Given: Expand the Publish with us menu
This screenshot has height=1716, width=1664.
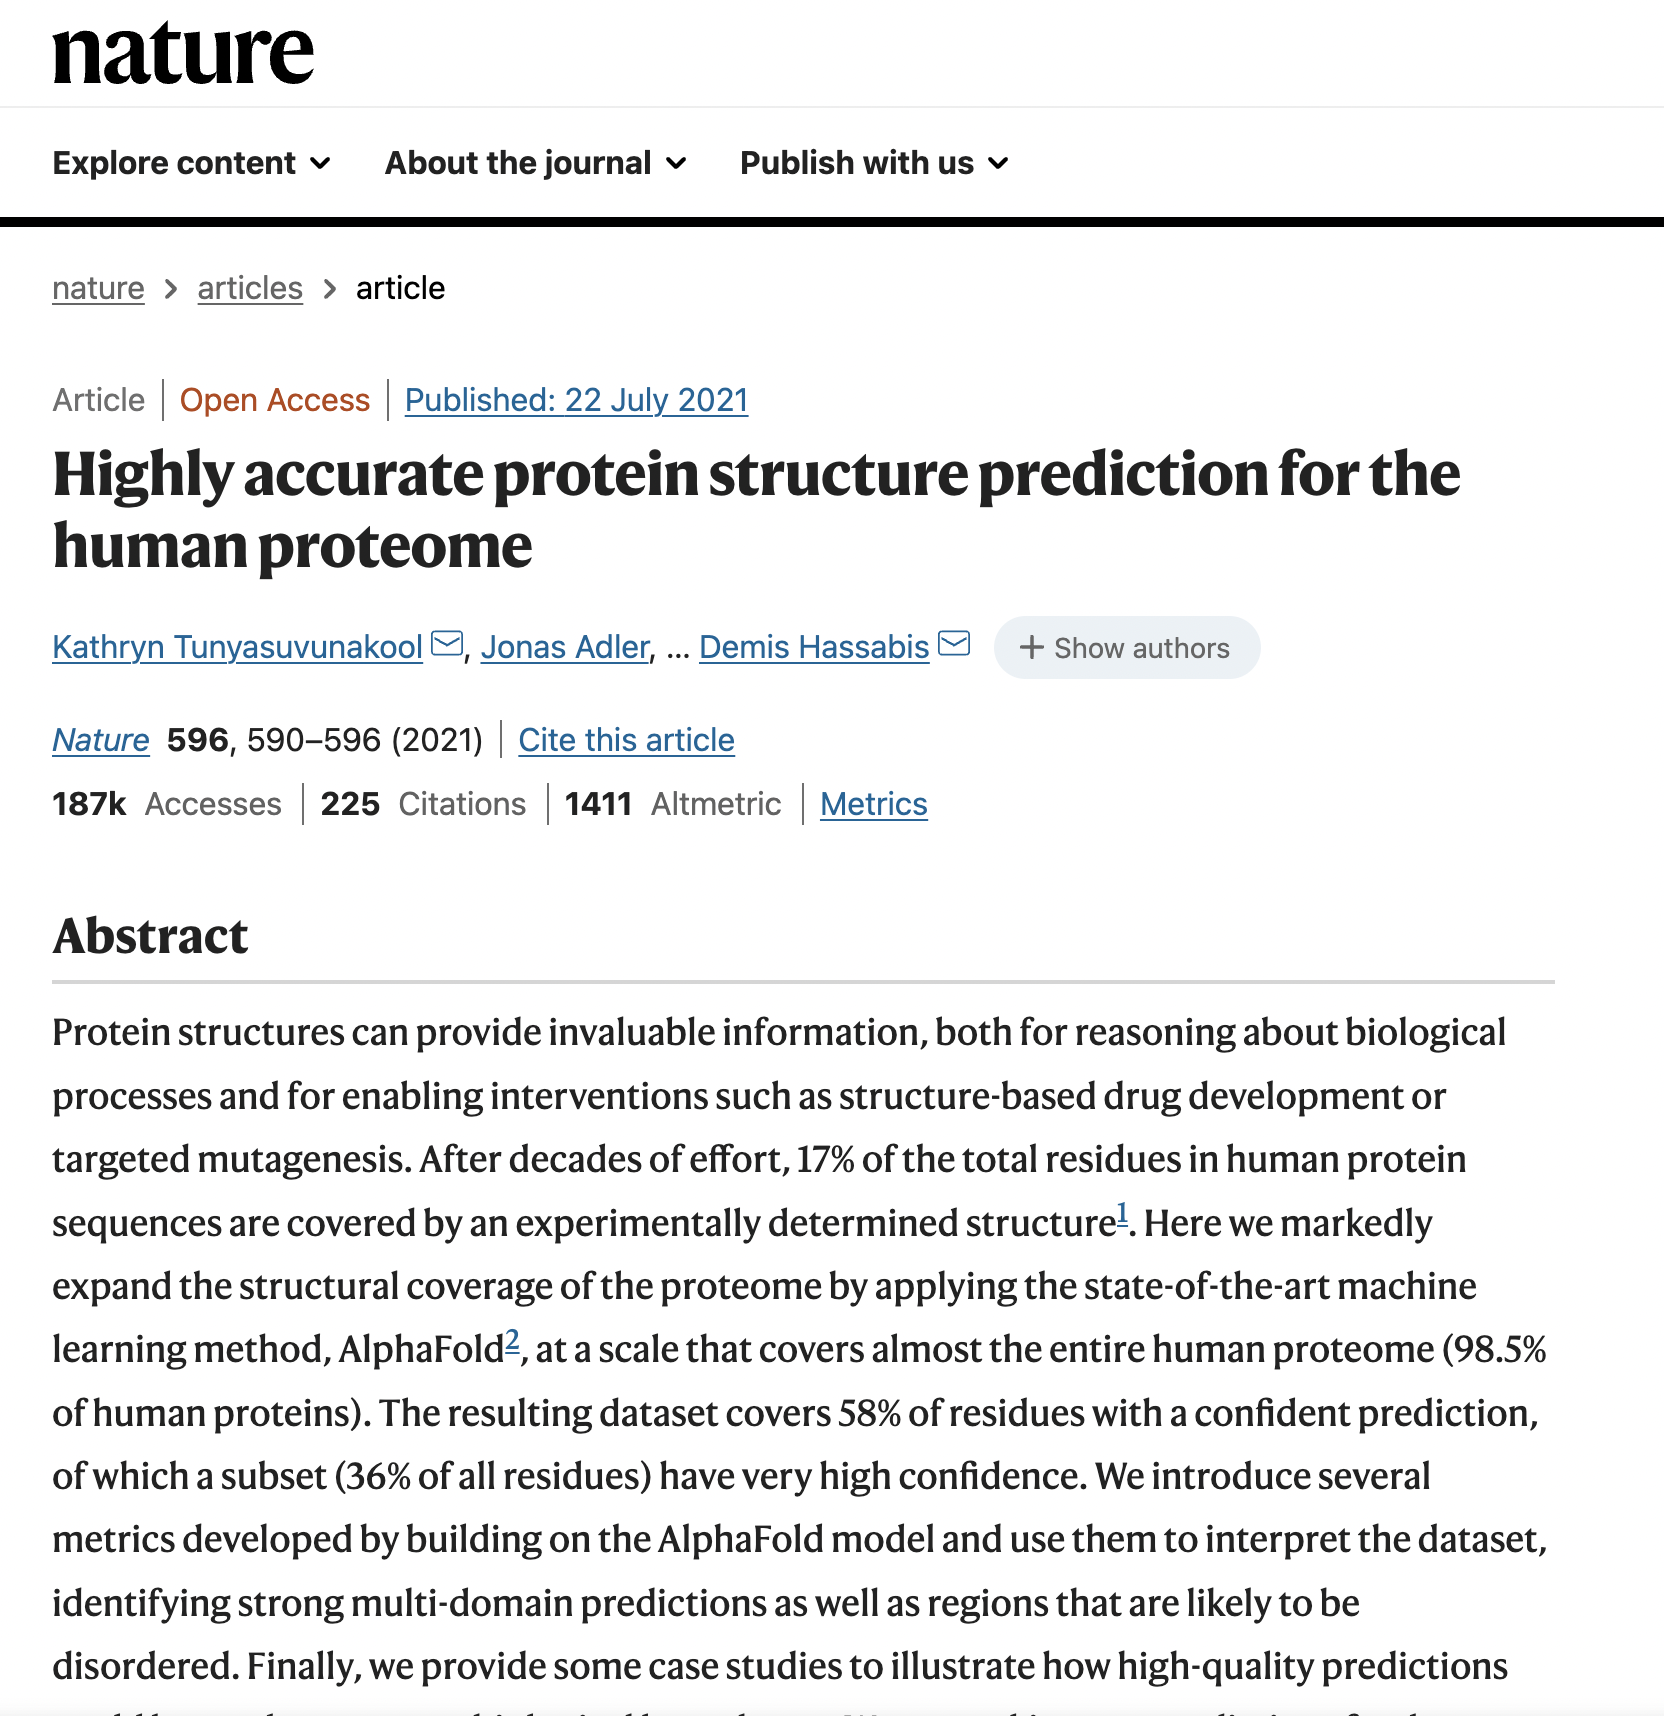Looking at the screenshot, I should (x=873, y=163).
